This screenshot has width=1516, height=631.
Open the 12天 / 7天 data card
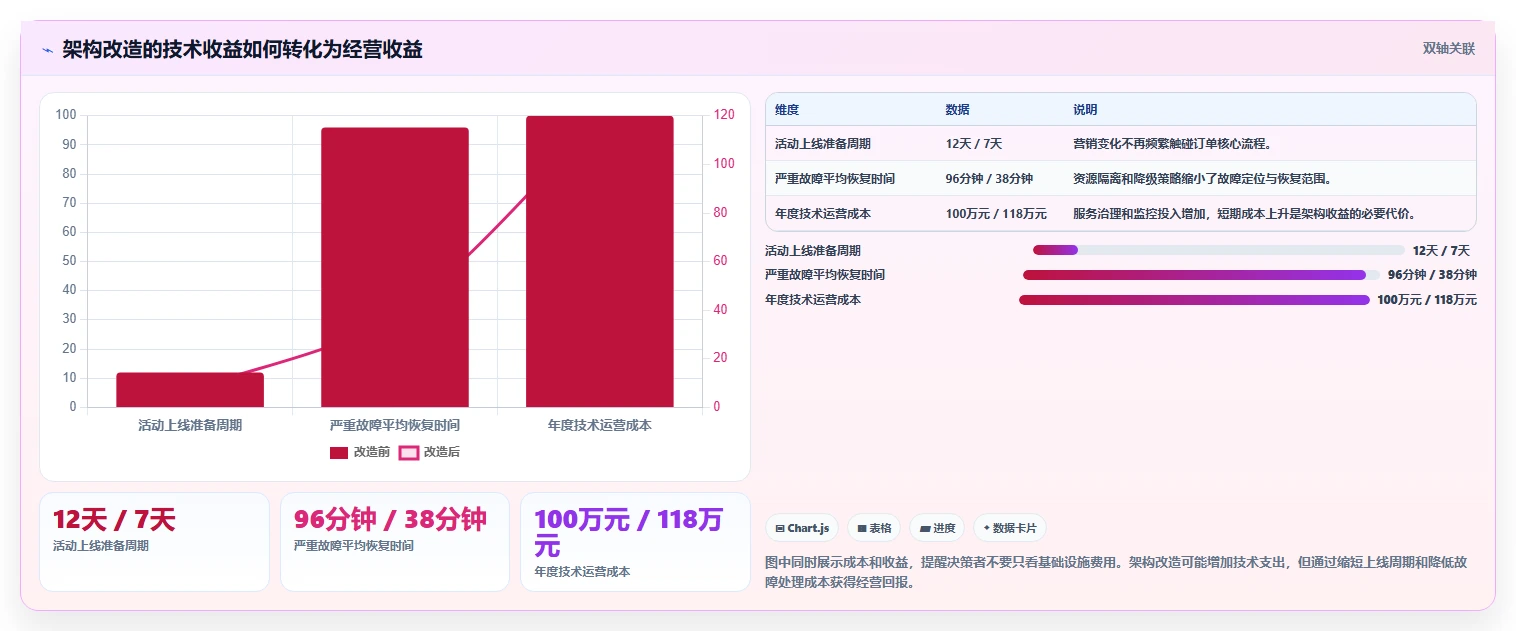pos(154,541)
